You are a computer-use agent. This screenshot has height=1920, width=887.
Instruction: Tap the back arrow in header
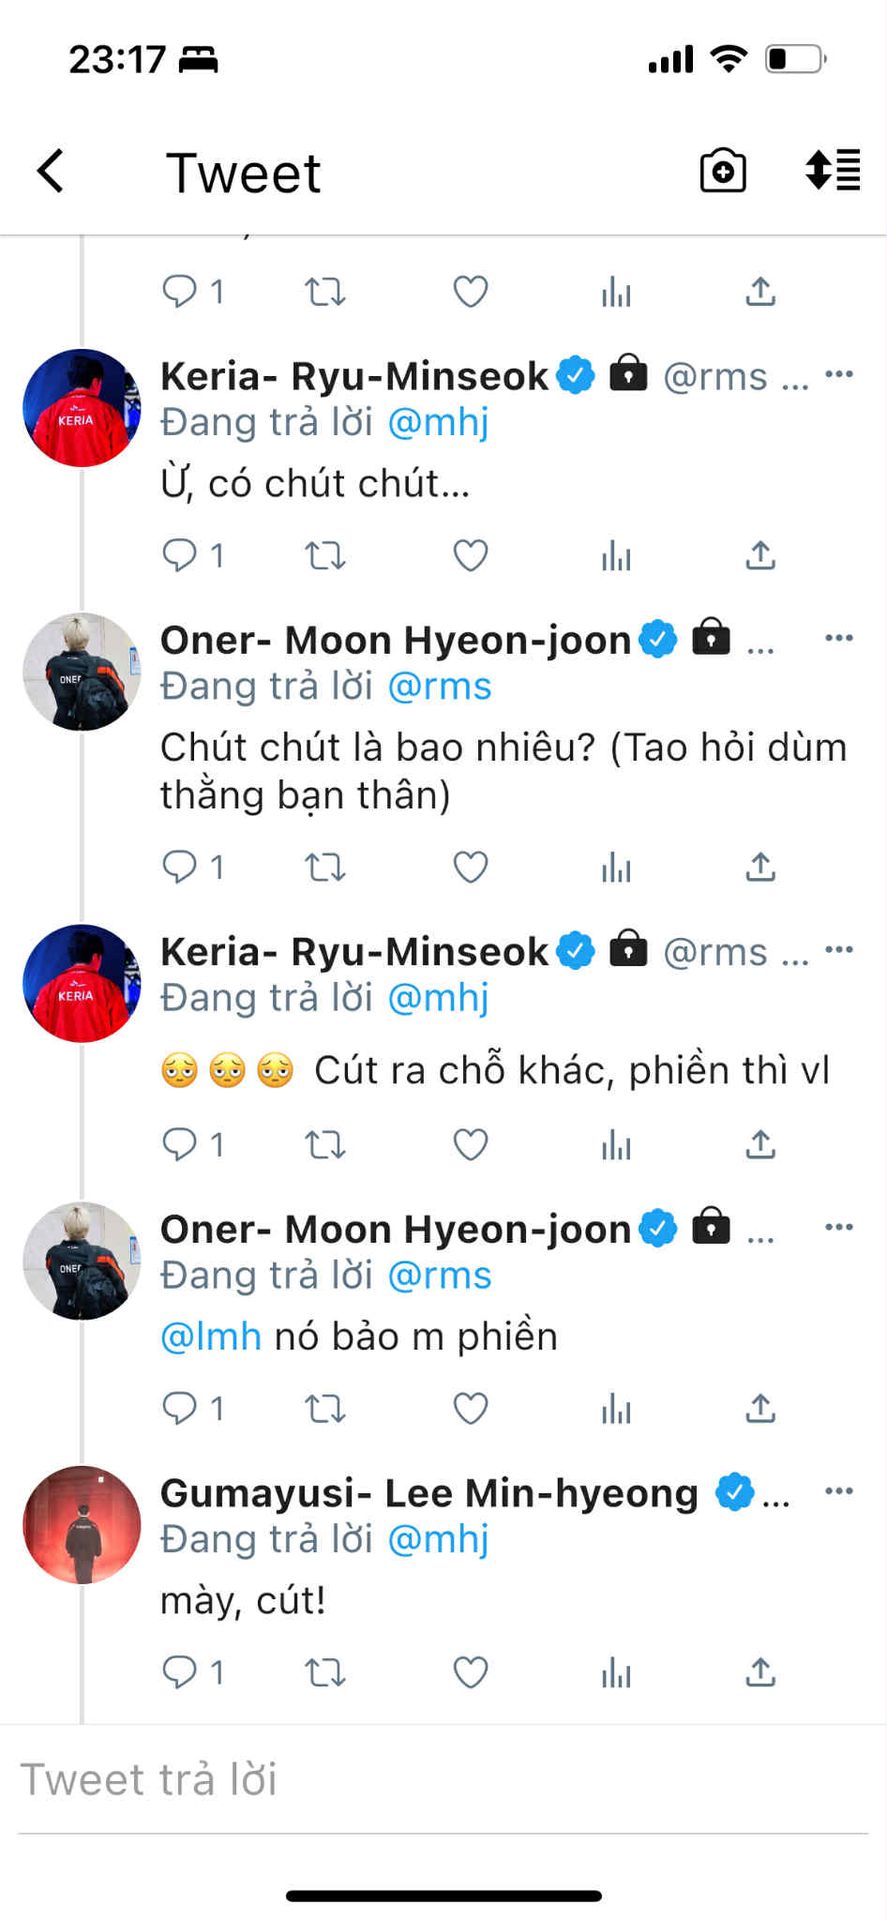click(x=51, y=171)
